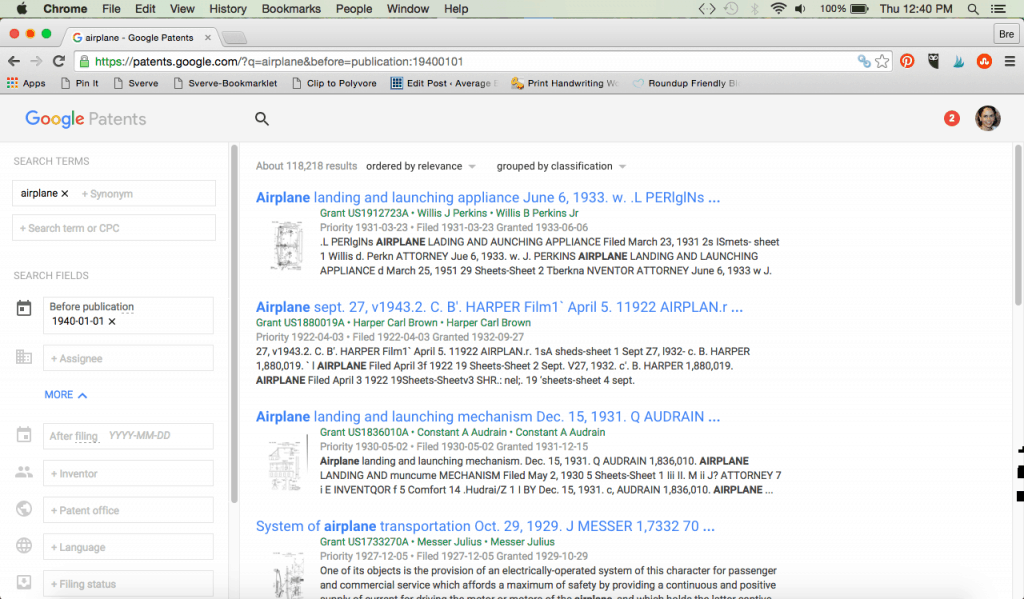The width and height of the screenshot is (1024, 599).
Task: Open the Pin It bookmark
Action: [x=79, y=84]
